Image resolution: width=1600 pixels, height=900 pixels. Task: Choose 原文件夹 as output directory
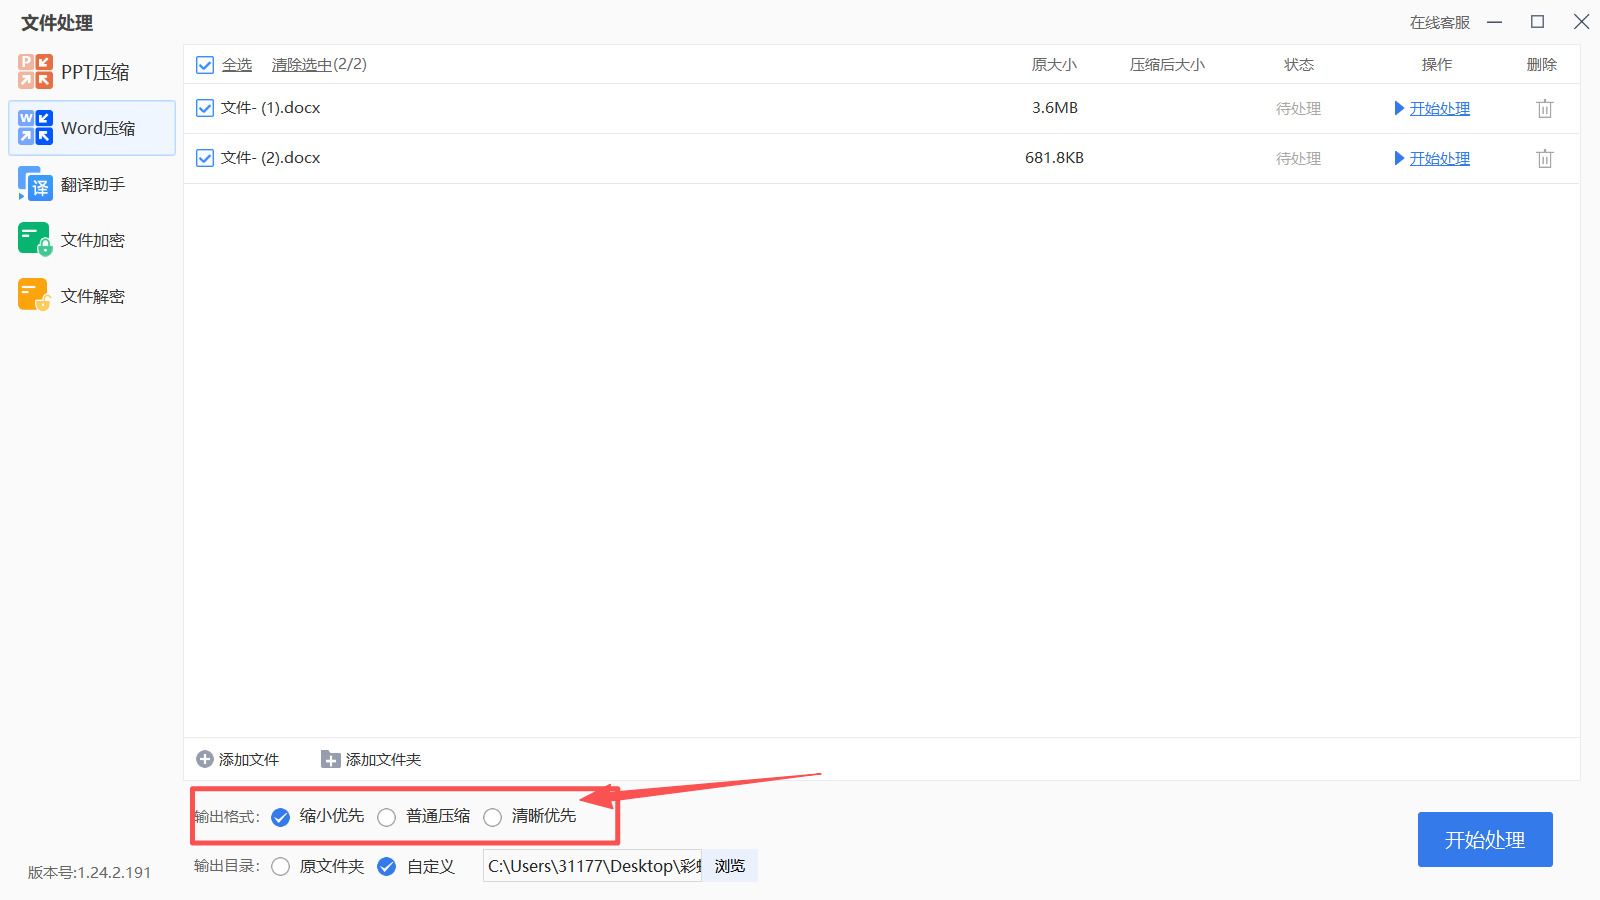click(x=281, y=866)
